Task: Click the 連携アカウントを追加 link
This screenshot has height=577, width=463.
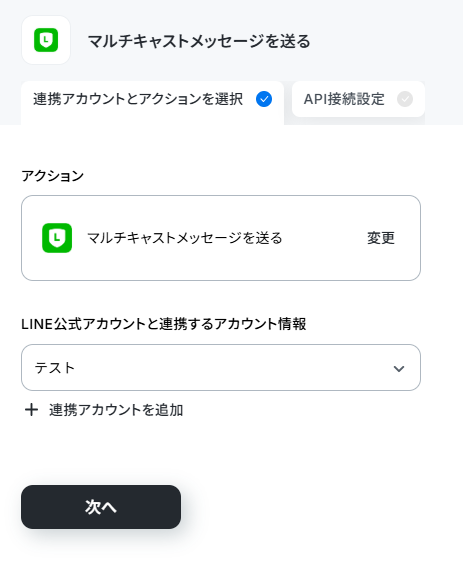Action: click(116, 410)
